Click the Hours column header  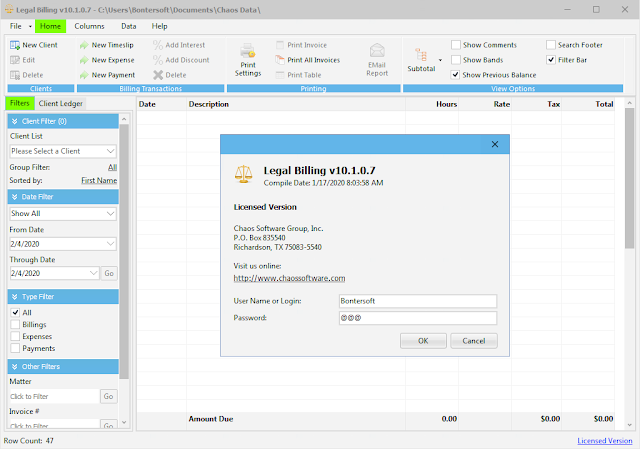point(432,104)
